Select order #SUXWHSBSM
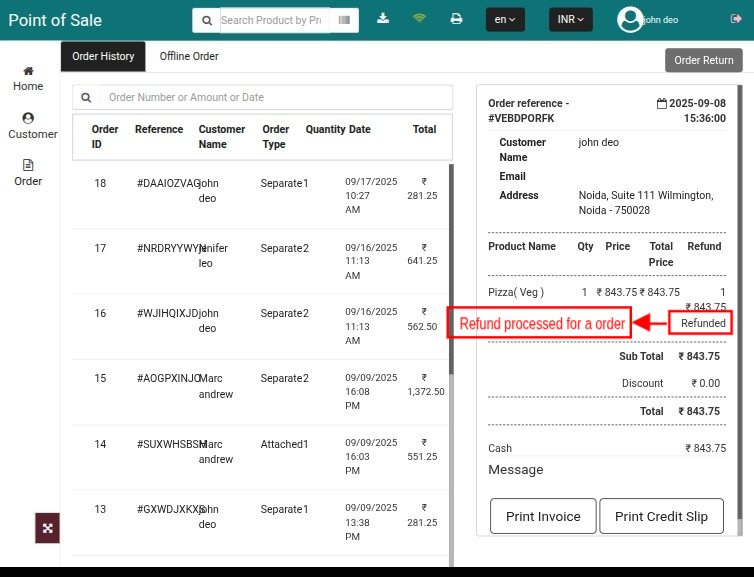This screenshot has width=754, height=577. (x=260, y=457)
